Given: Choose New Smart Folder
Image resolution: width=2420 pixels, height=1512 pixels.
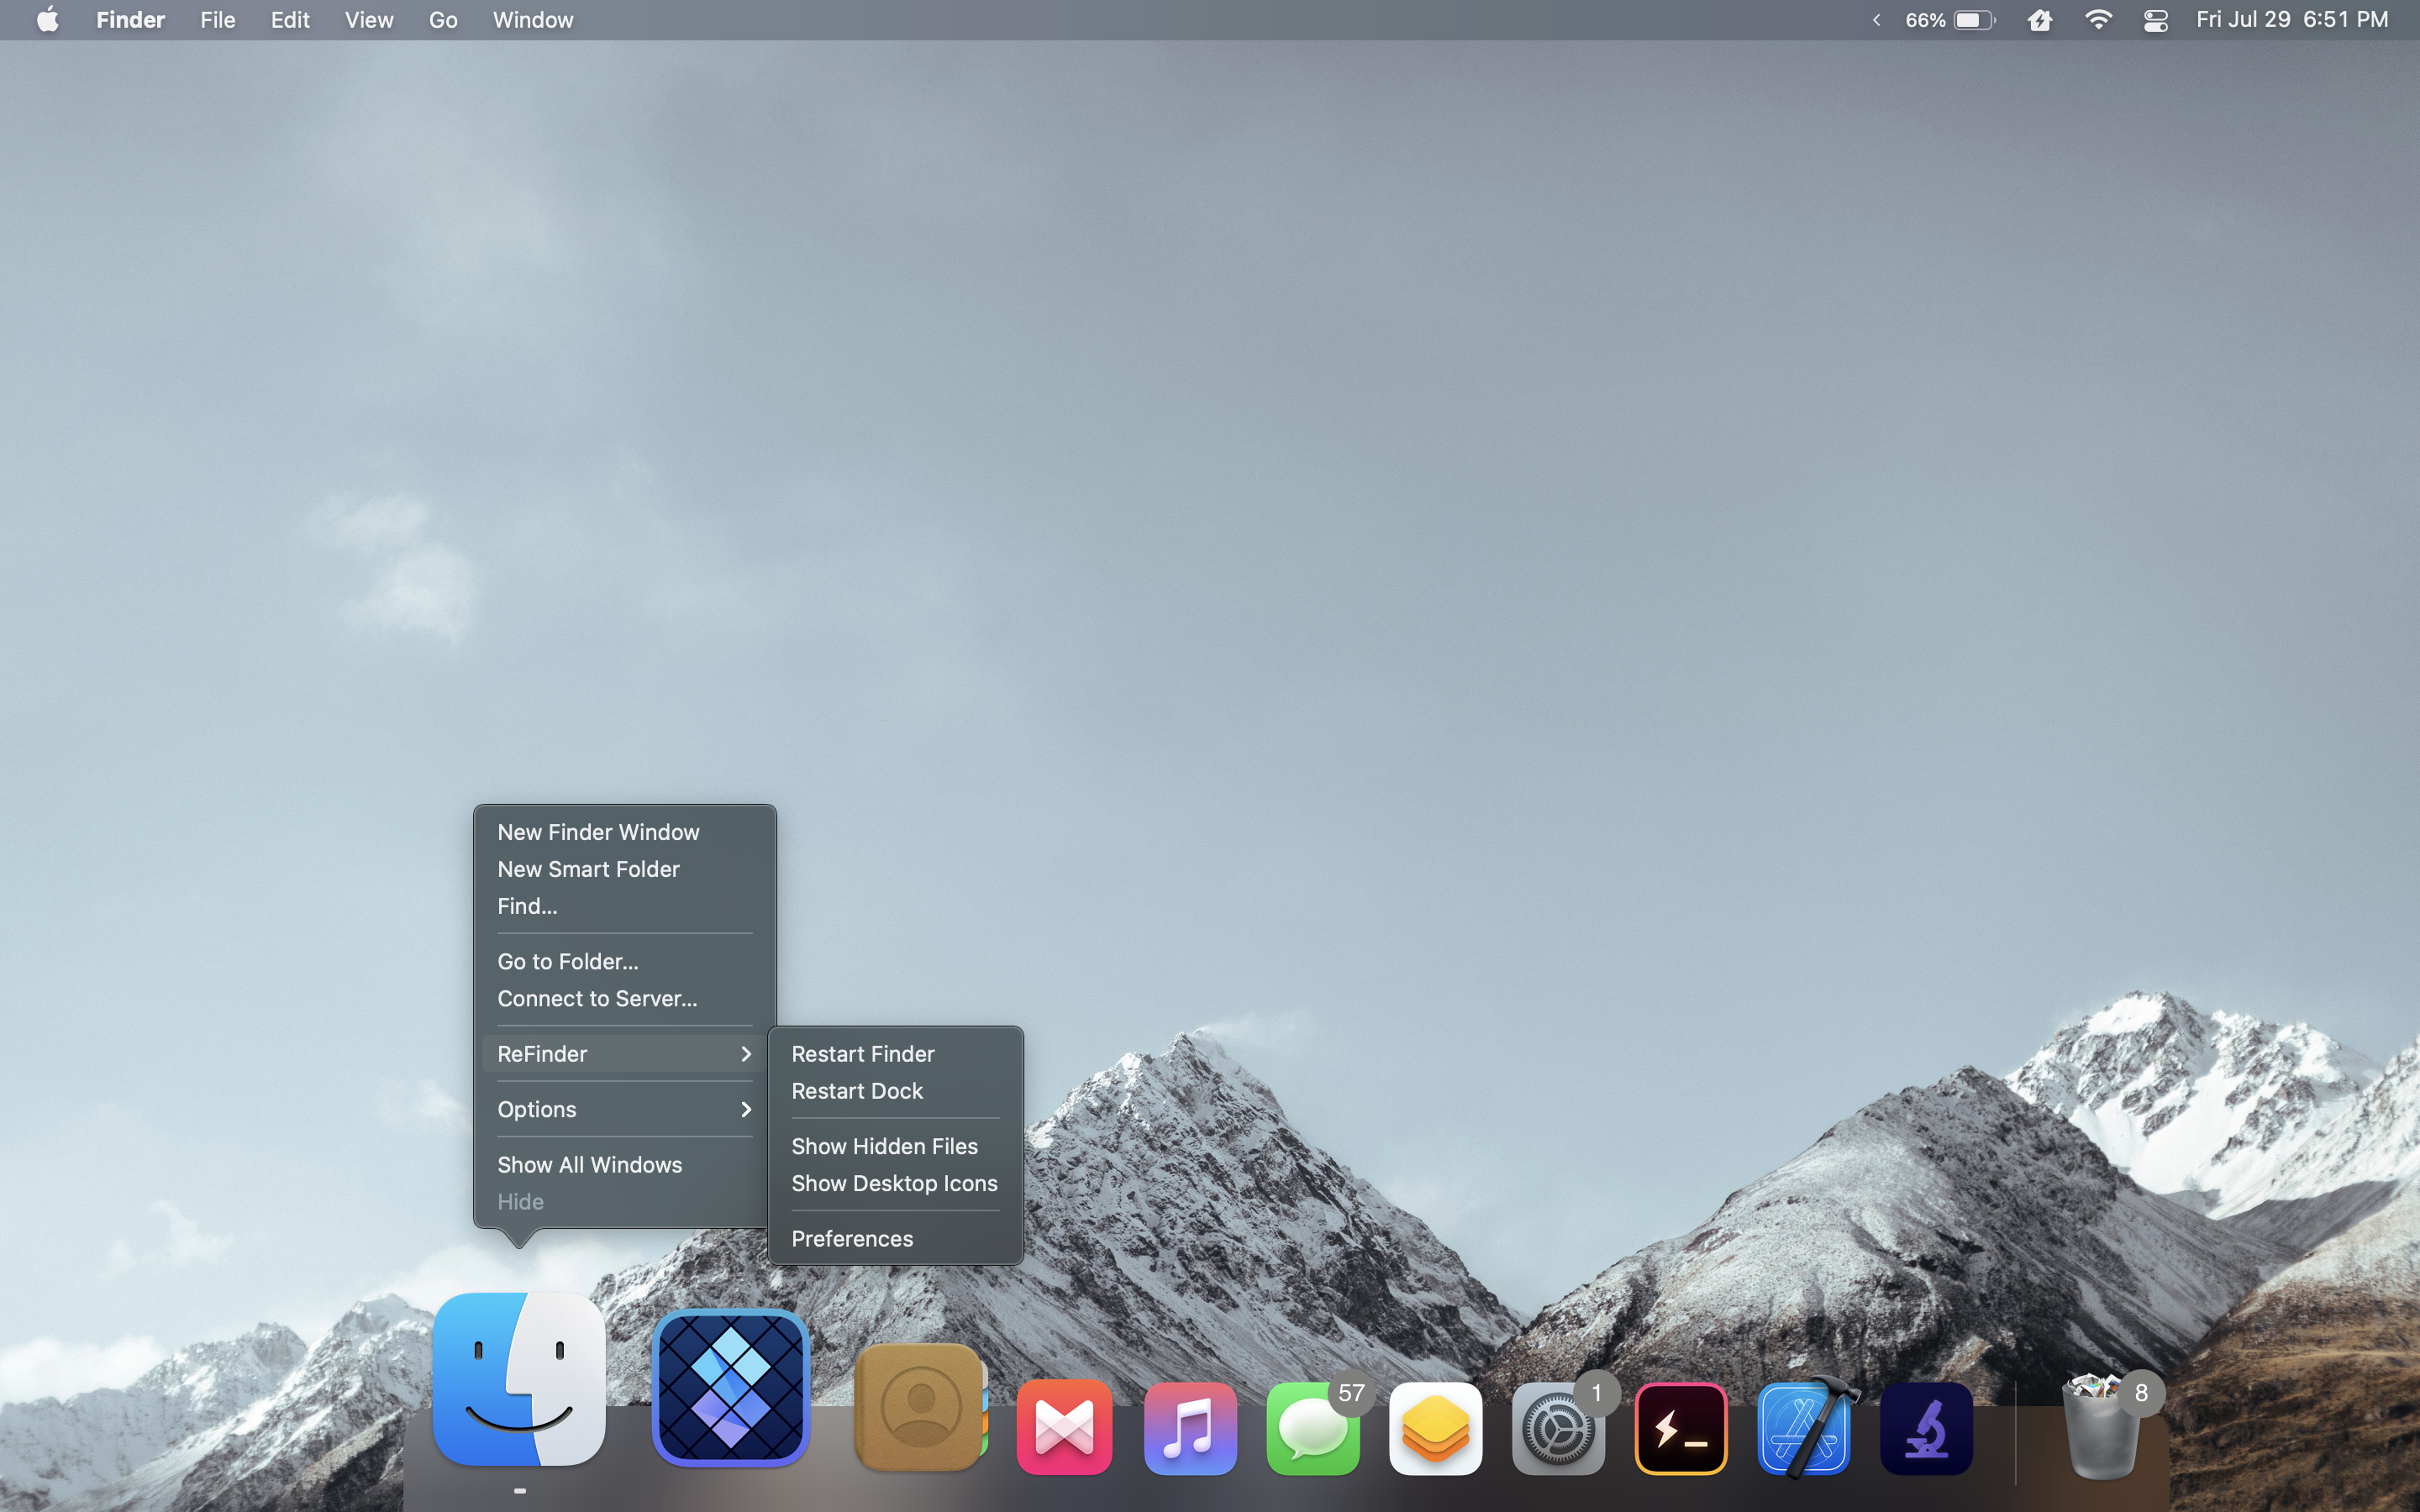Looking at the screenshot, I should pyautogui.click(x=625, y=869).
